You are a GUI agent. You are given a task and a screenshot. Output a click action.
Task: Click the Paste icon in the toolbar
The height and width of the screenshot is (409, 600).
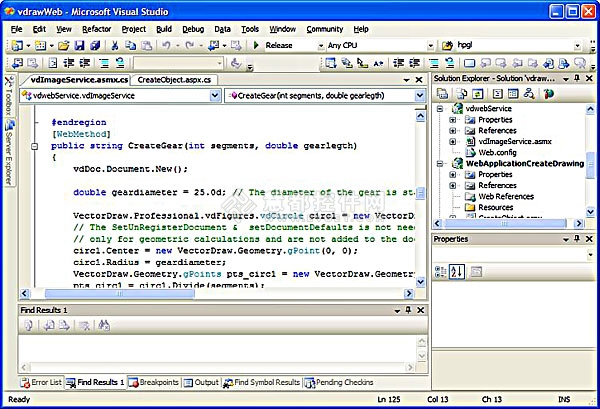(x=147, y=46)
